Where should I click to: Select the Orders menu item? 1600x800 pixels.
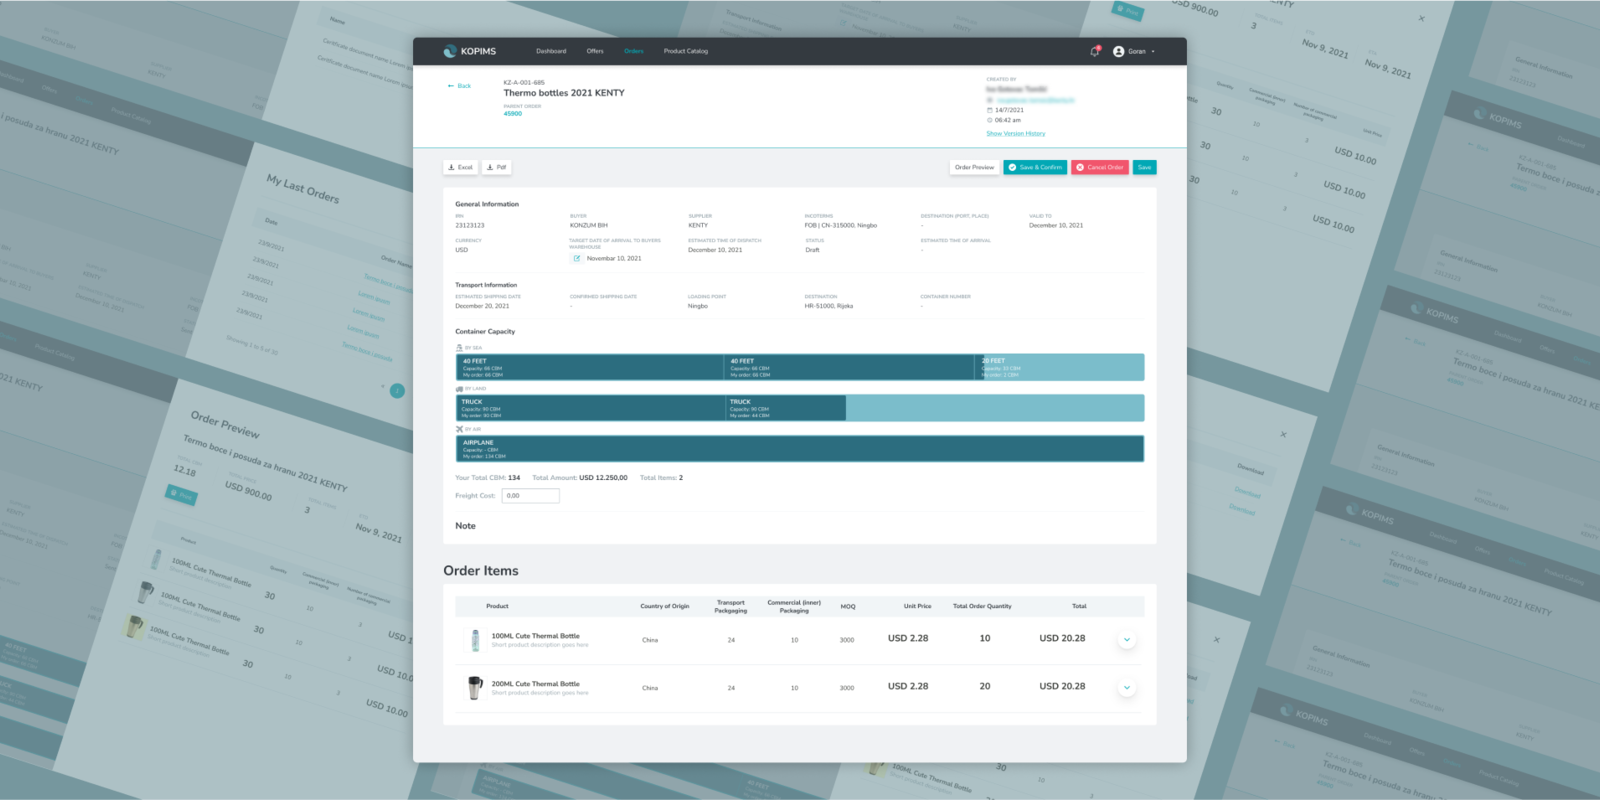tap(634, 51)
